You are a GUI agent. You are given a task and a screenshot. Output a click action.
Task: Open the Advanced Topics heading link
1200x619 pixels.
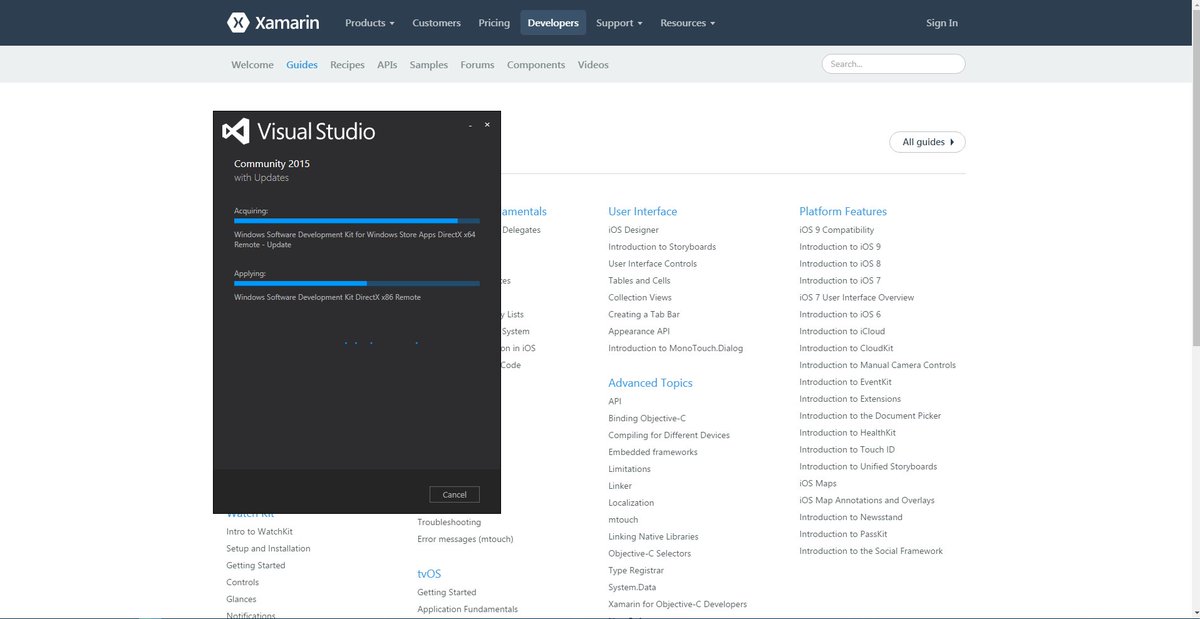click(650, 383)
